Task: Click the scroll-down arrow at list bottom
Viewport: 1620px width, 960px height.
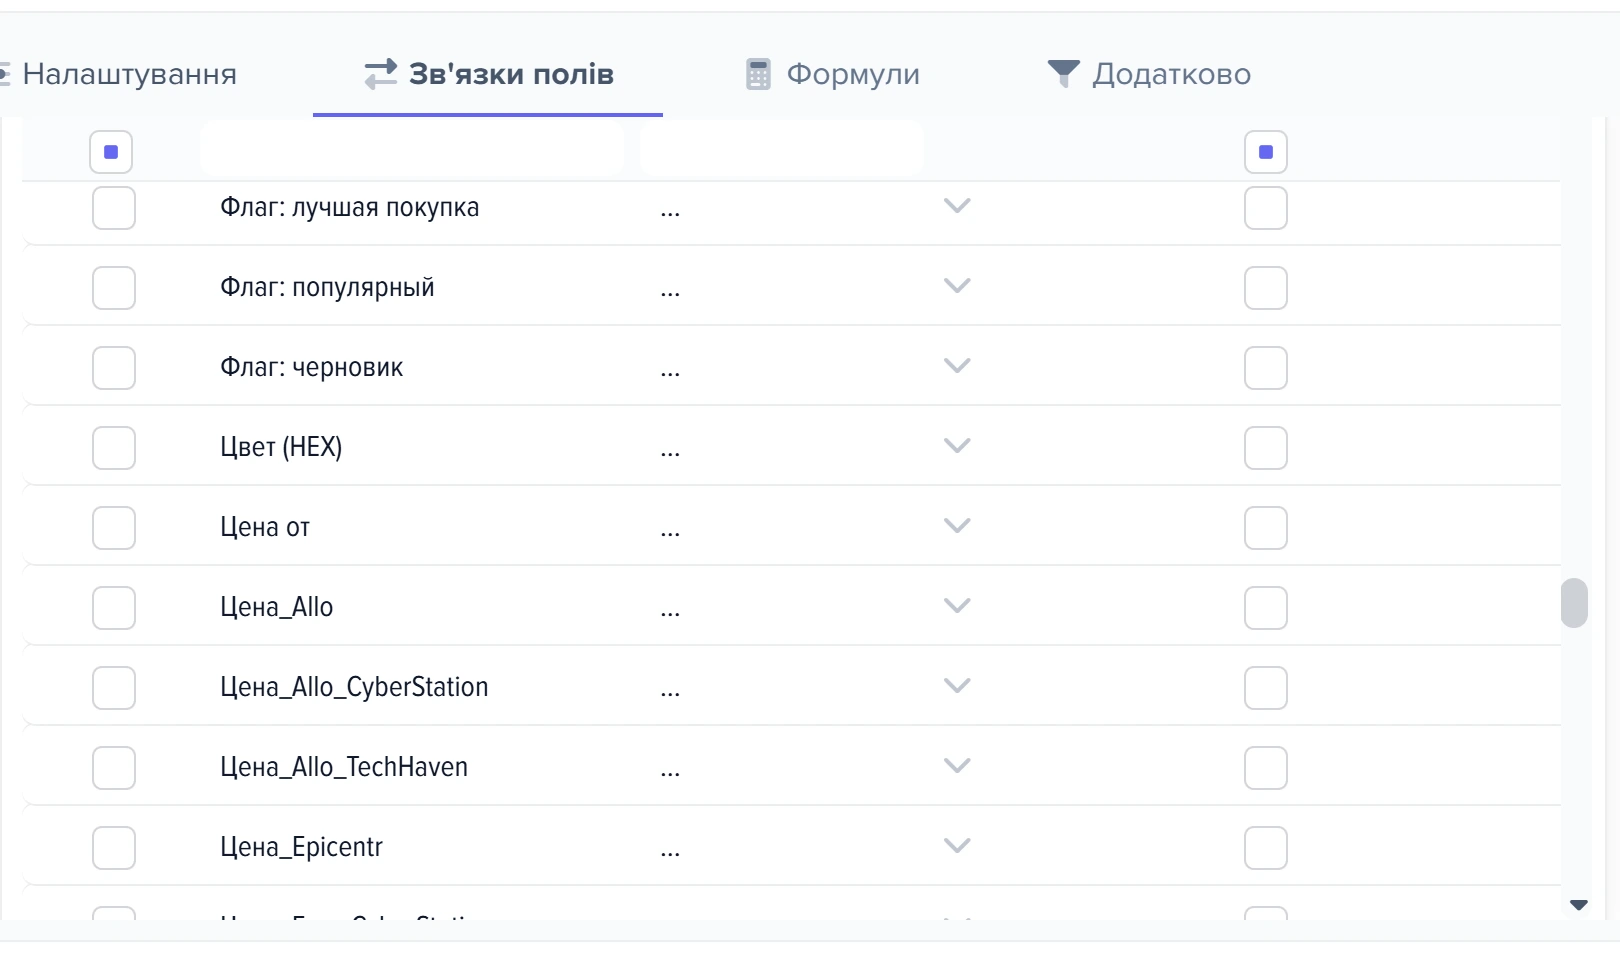Action: (x=1579, y=905)
